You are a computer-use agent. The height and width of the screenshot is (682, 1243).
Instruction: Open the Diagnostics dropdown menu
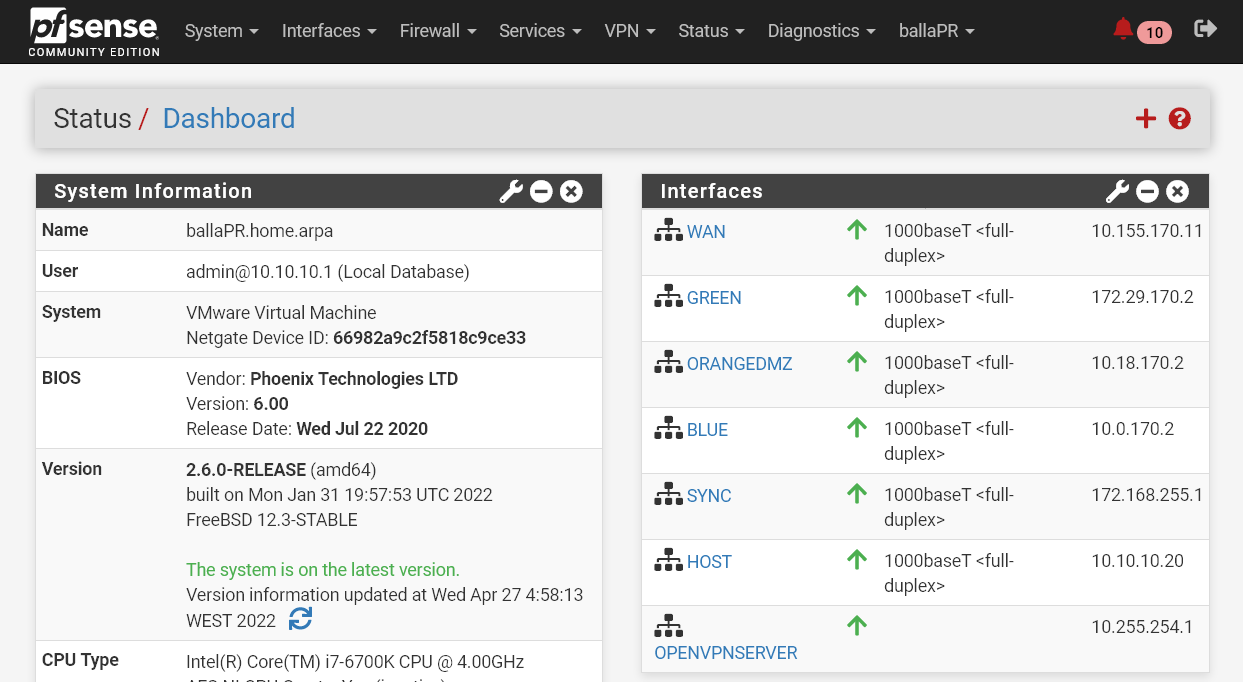[821, 31]
